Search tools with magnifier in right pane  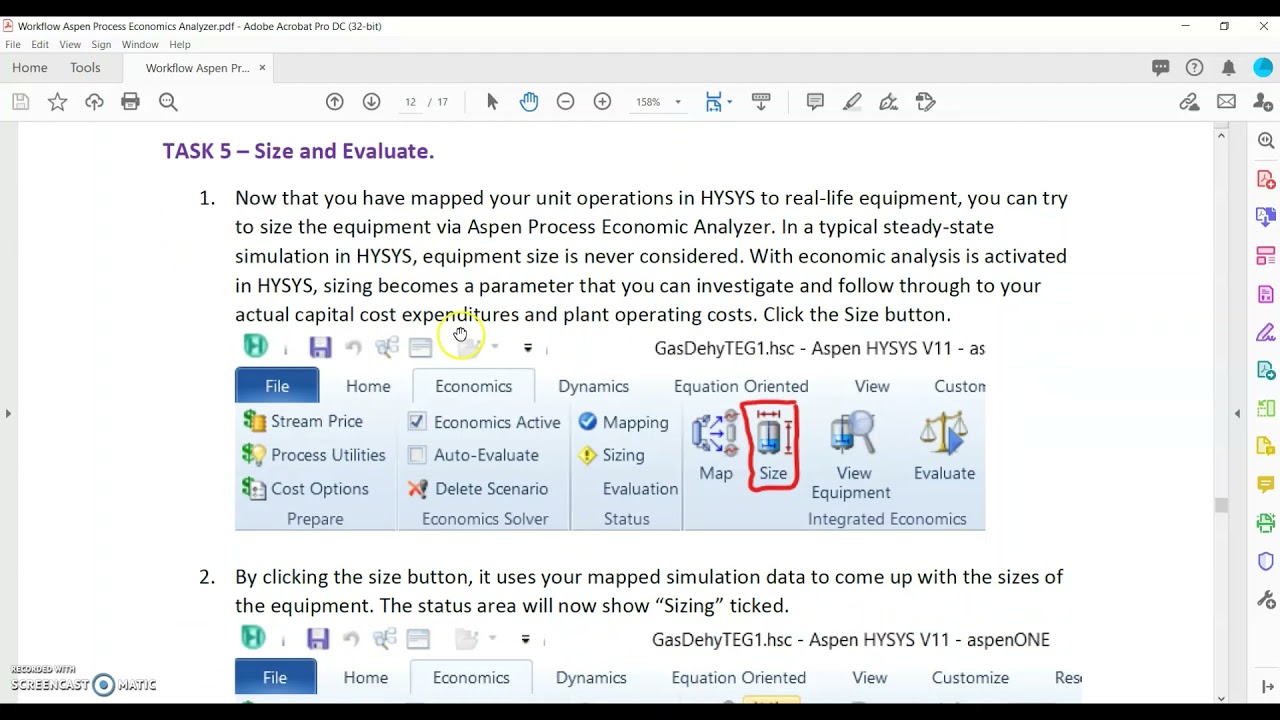[x=1266, y=141]
